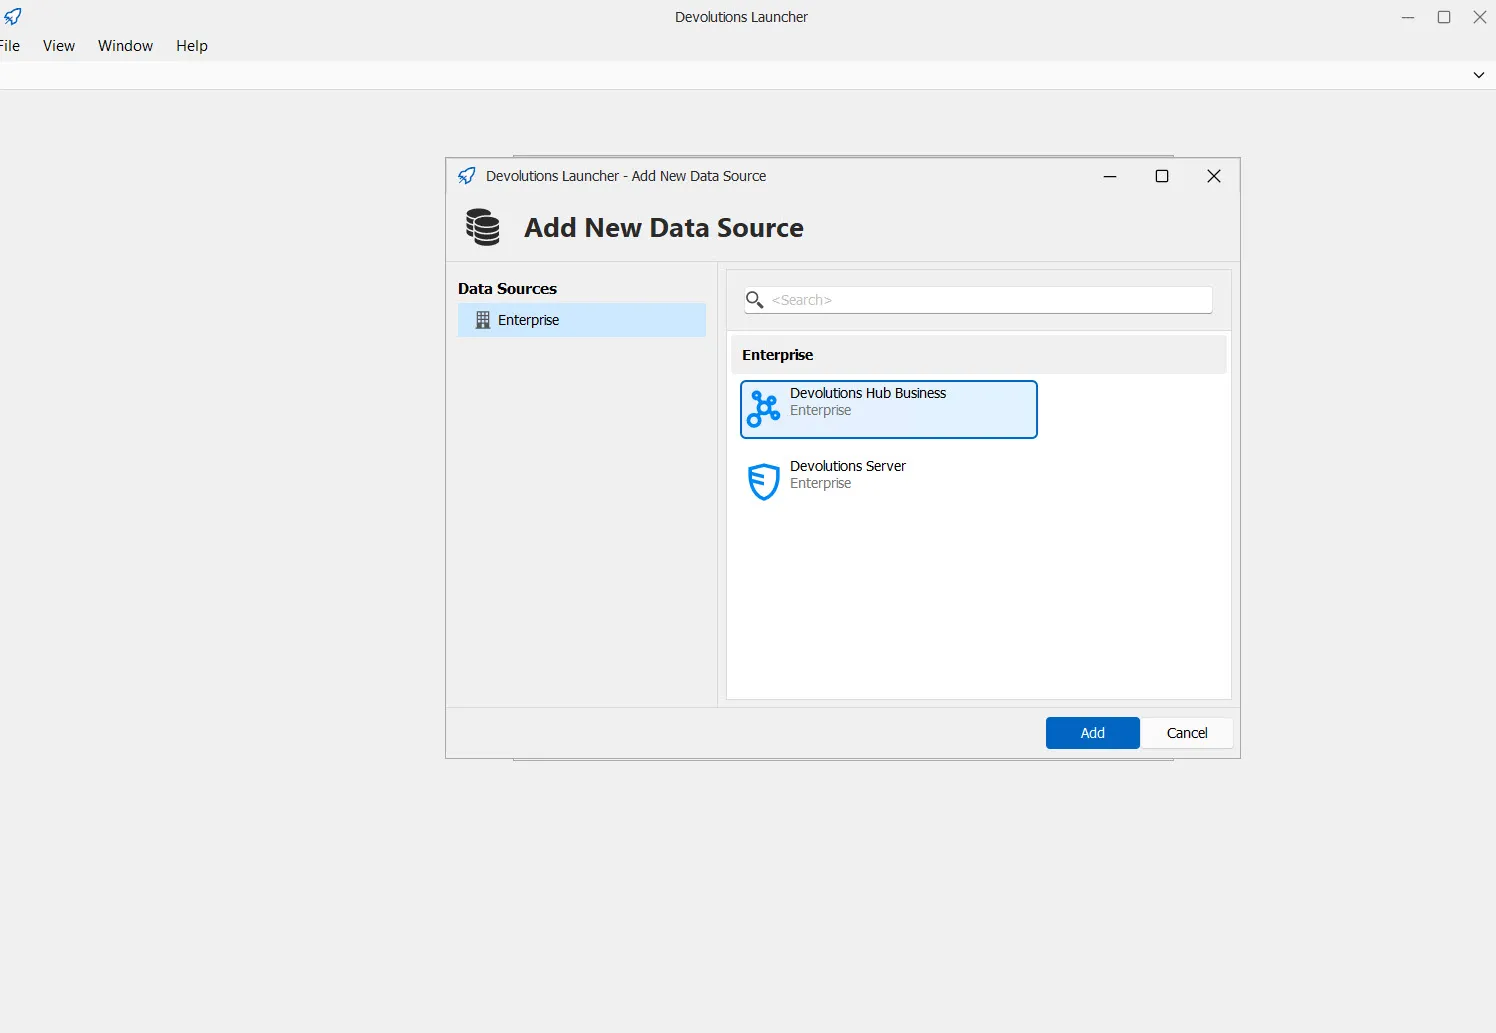Click the rocket icon in dialog title bar

tap(467, 176)
